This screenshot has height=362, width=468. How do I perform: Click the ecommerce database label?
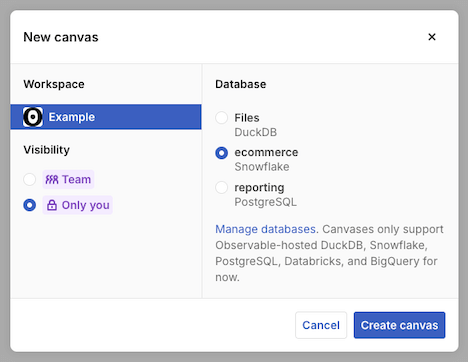[x=266, y=152]
